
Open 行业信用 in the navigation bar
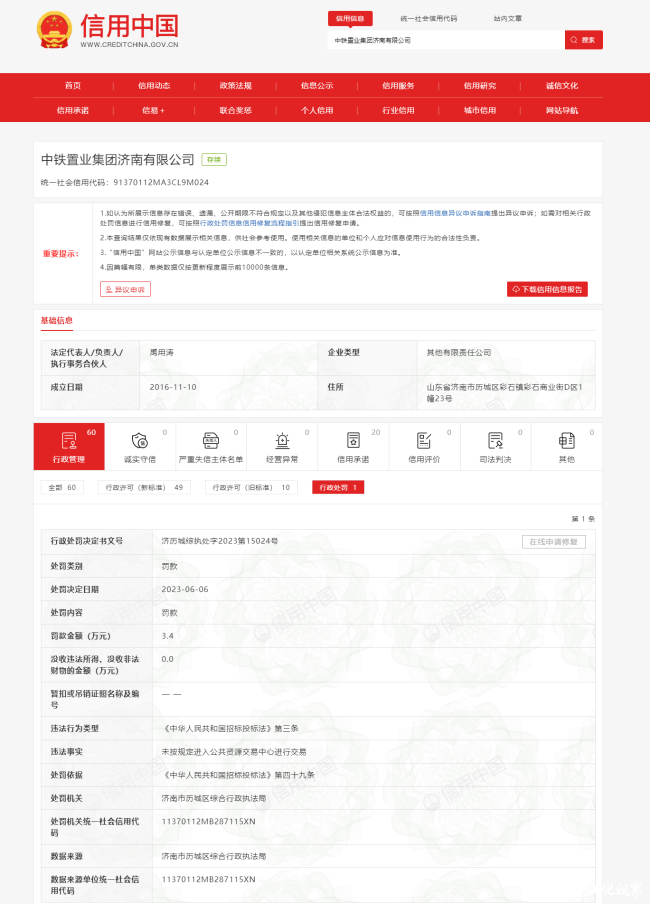click(x=398, y=110)
